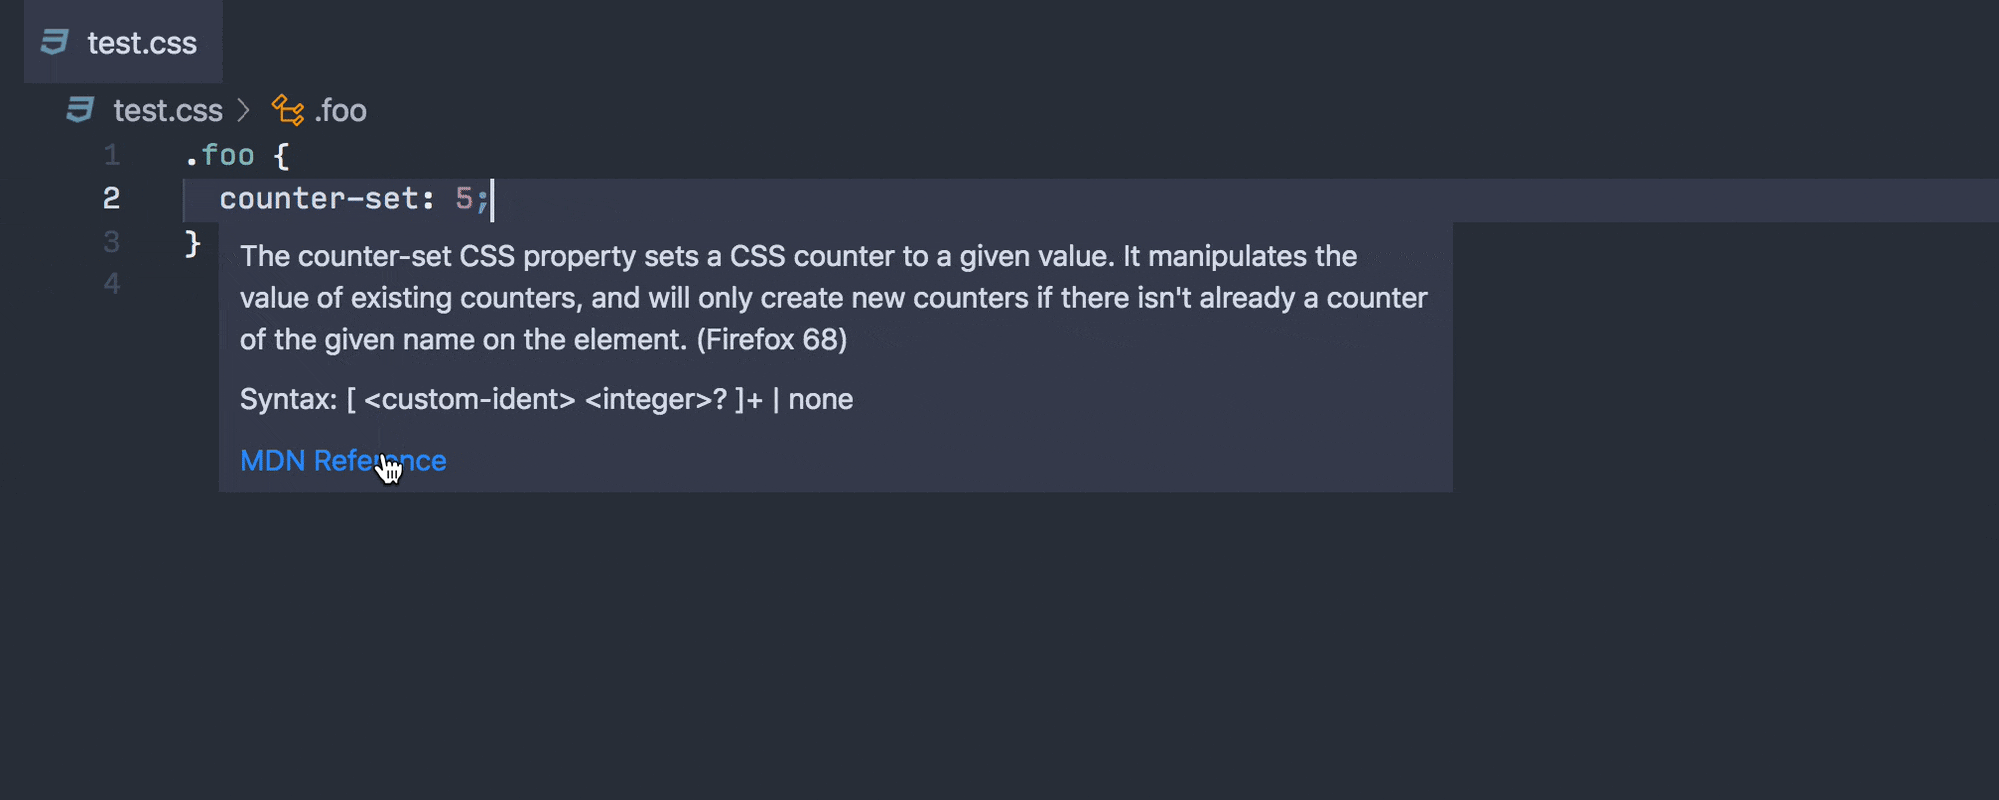
Task: Expand the breadcrumb chevron after test.css
Action: pyautogui.click(x=243, y=110)
